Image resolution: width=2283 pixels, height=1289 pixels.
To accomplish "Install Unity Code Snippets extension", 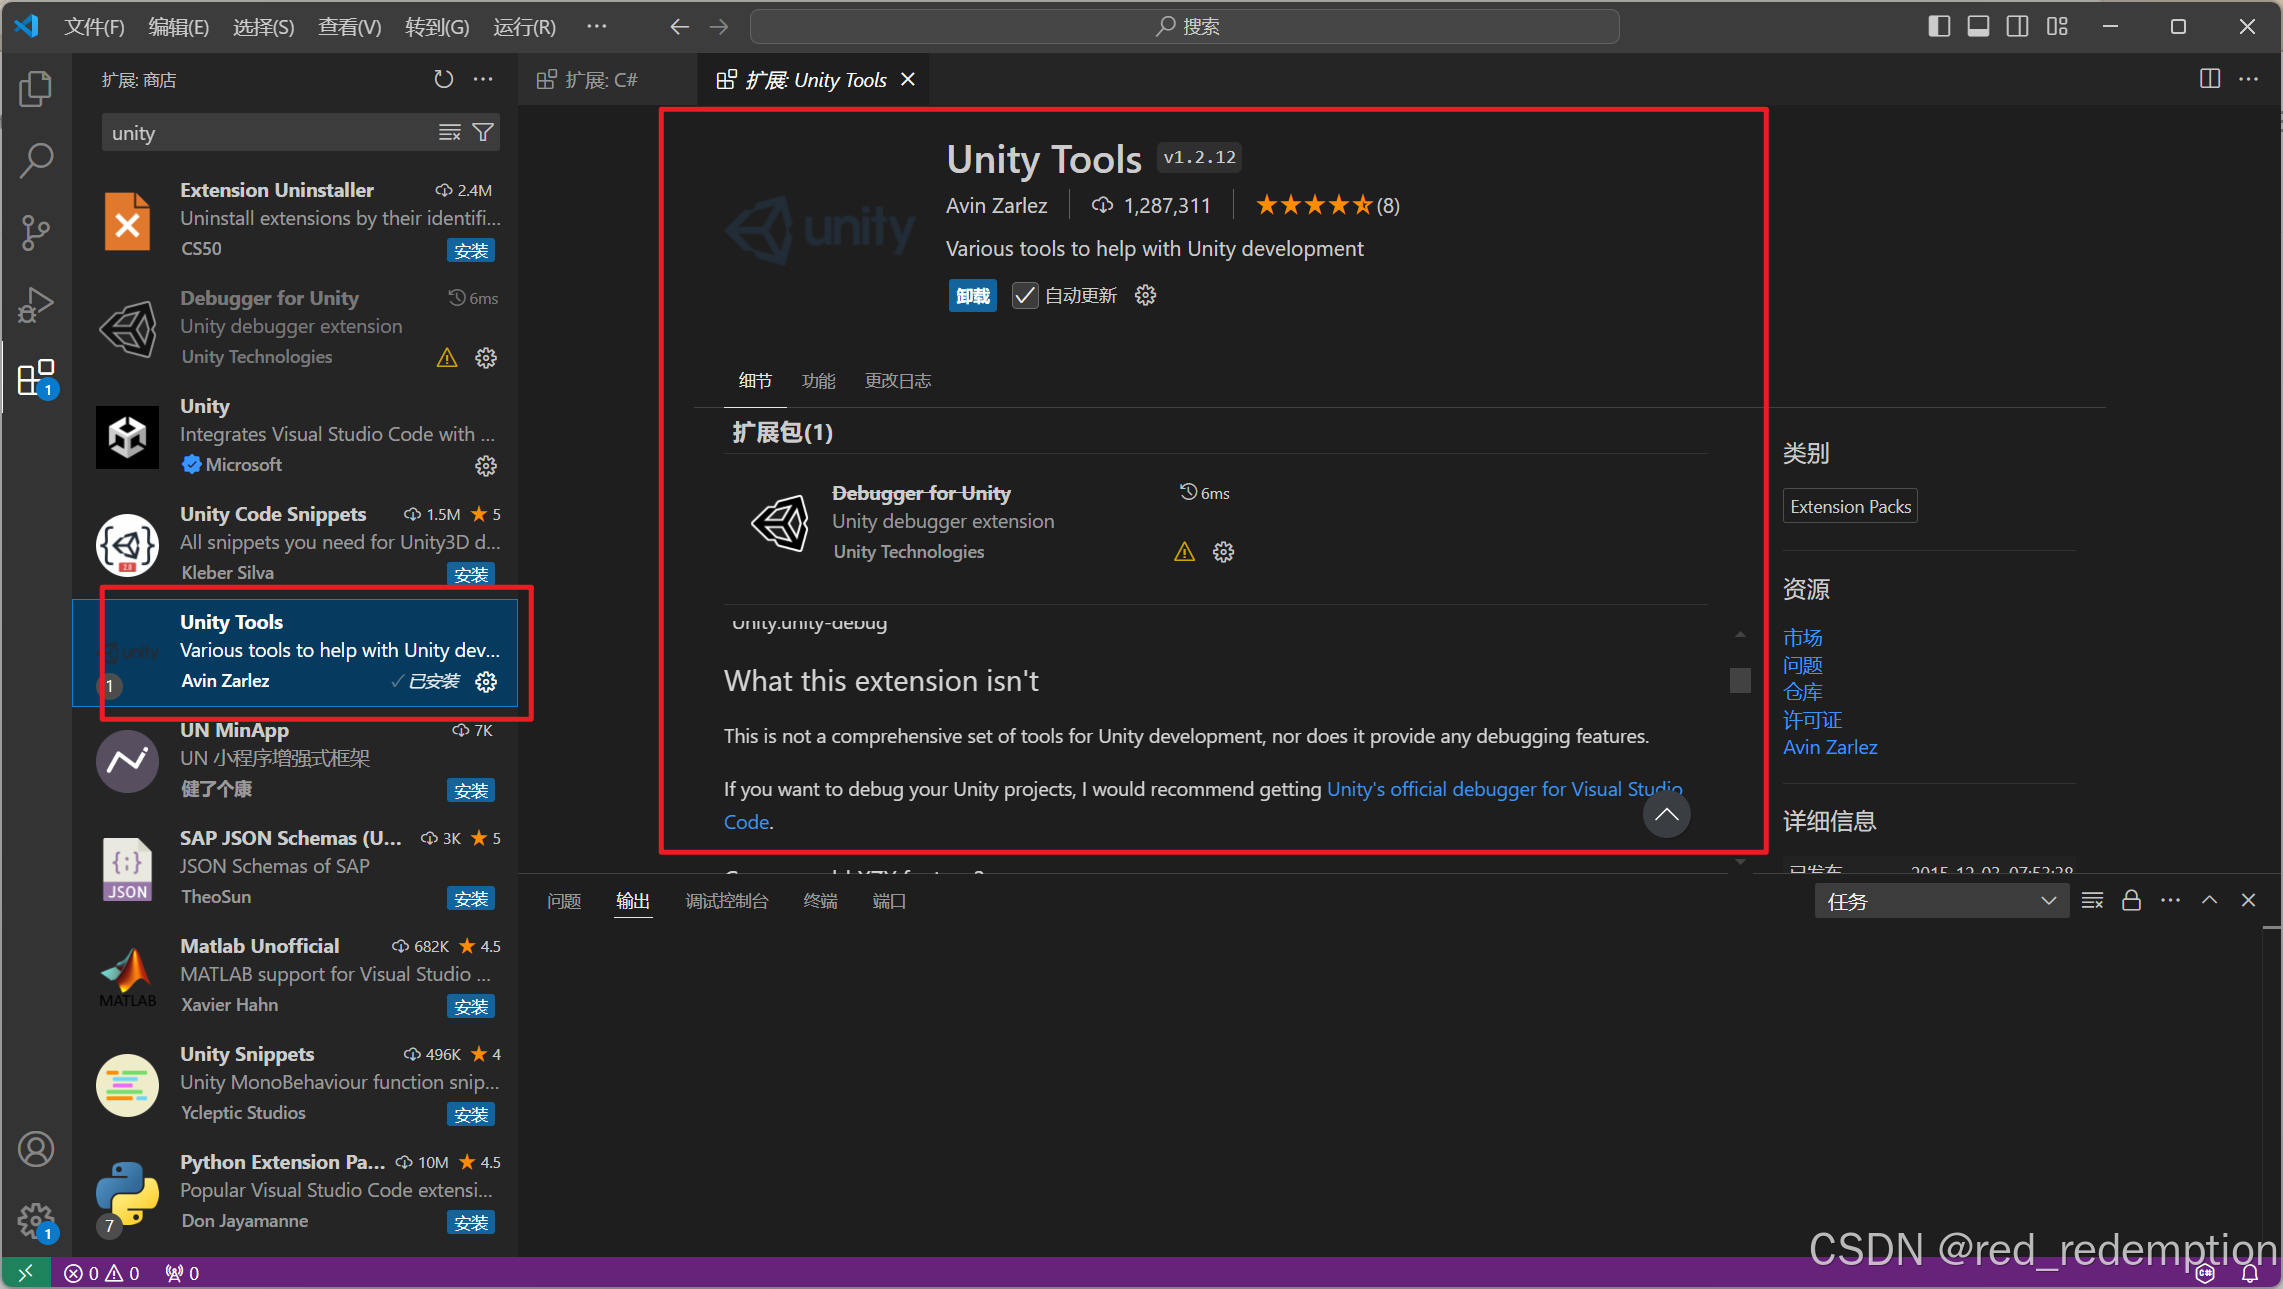I will (x=471, y=575).
